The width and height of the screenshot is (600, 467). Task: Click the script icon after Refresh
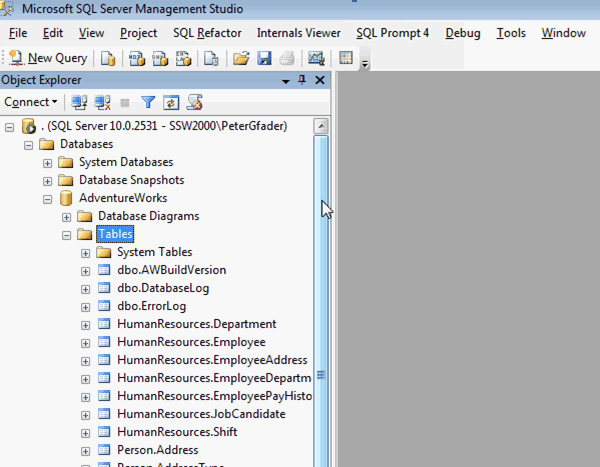(x=194, y=102)
